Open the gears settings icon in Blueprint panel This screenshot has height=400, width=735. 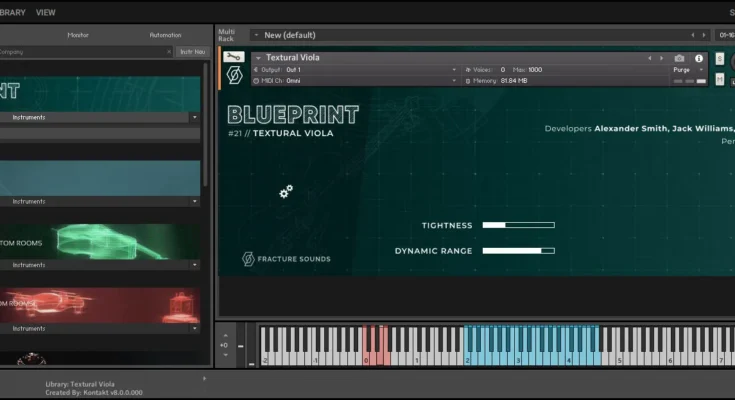(286, 191)
